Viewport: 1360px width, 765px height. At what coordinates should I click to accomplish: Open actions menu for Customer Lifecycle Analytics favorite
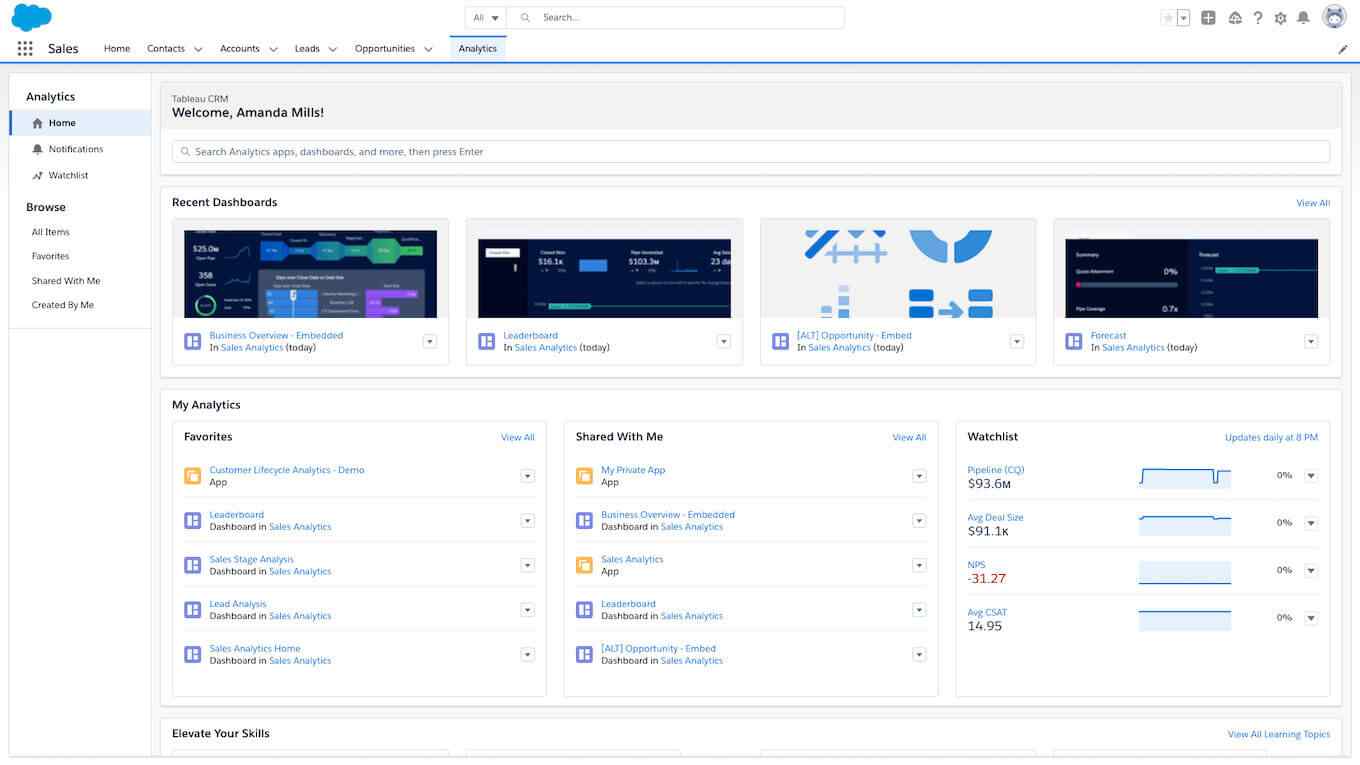tap(527, 476)
